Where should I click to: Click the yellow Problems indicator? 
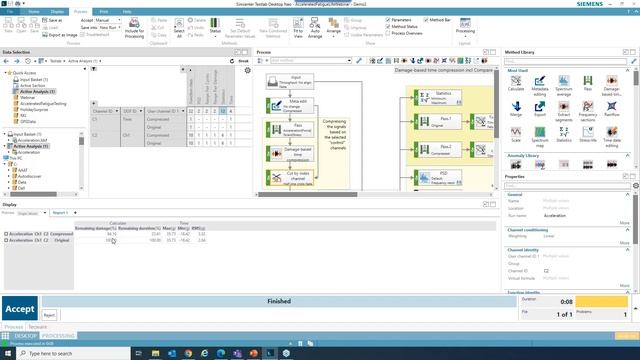point(601,302)
